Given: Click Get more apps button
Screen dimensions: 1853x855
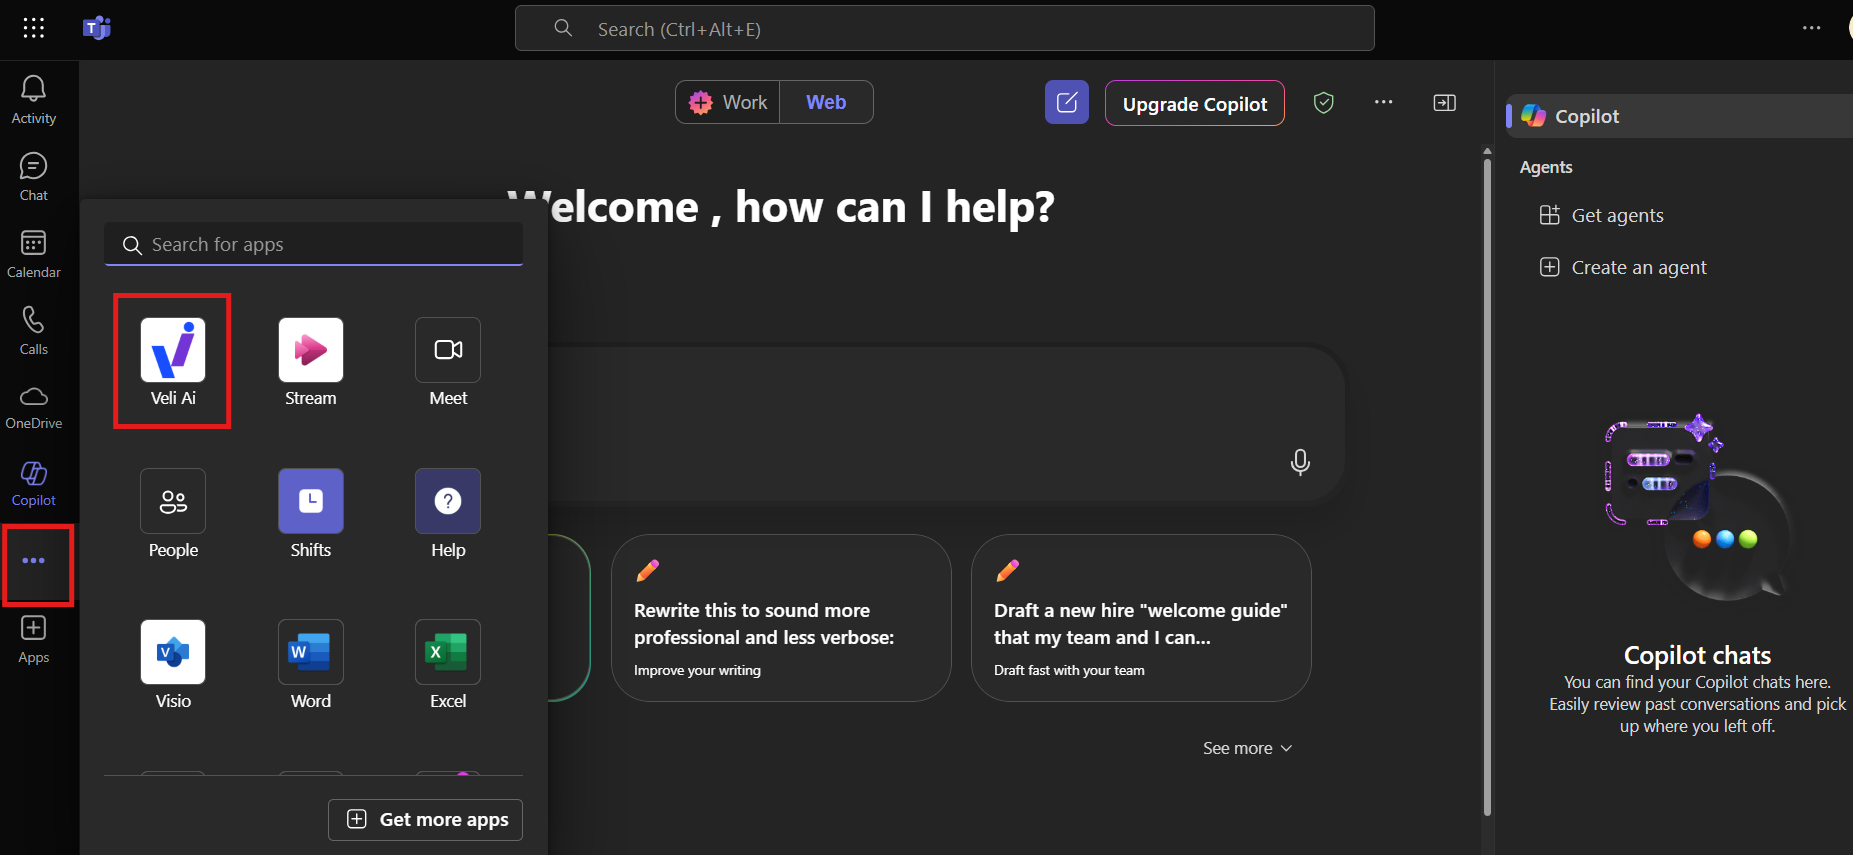Looking at the screenshot, I should pos(425,819).
